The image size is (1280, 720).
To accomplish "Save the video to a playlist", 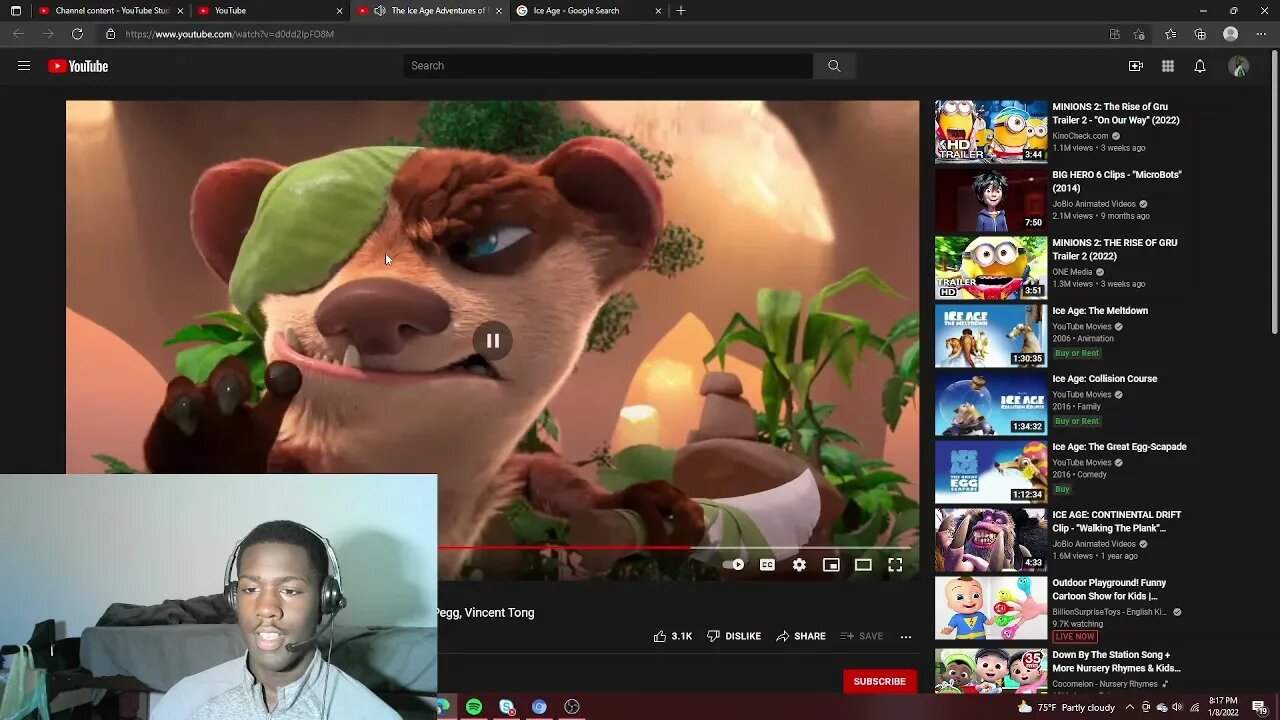I will tap(862, 636).
